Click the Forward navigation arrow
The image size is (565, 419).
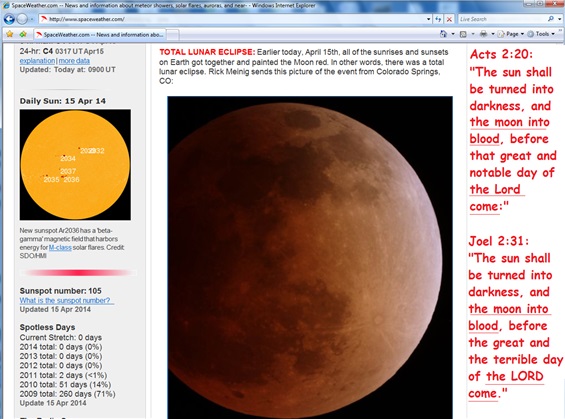[22, 19]
